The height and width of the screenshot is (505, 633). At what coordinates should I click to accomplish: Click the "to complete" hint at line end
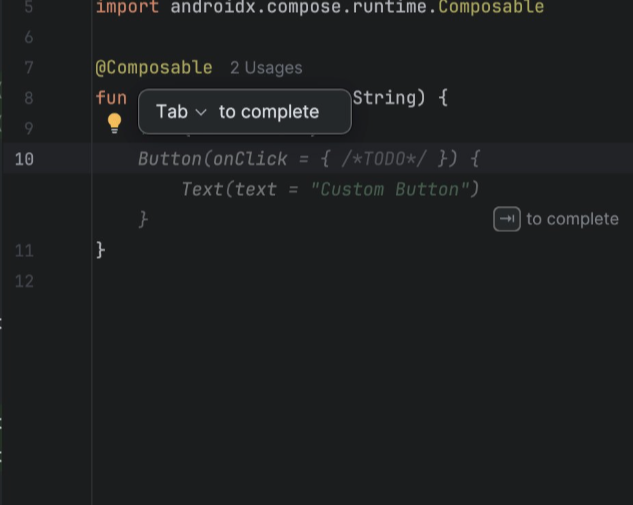[572, 219]
